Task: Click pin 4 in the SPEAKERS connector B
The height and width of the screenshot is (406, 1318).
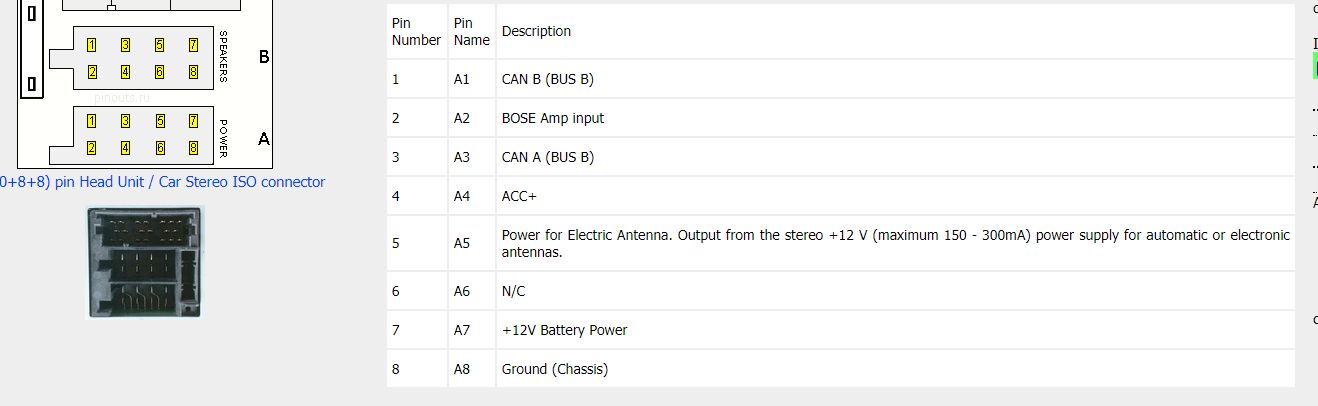Action: (125, 72)
